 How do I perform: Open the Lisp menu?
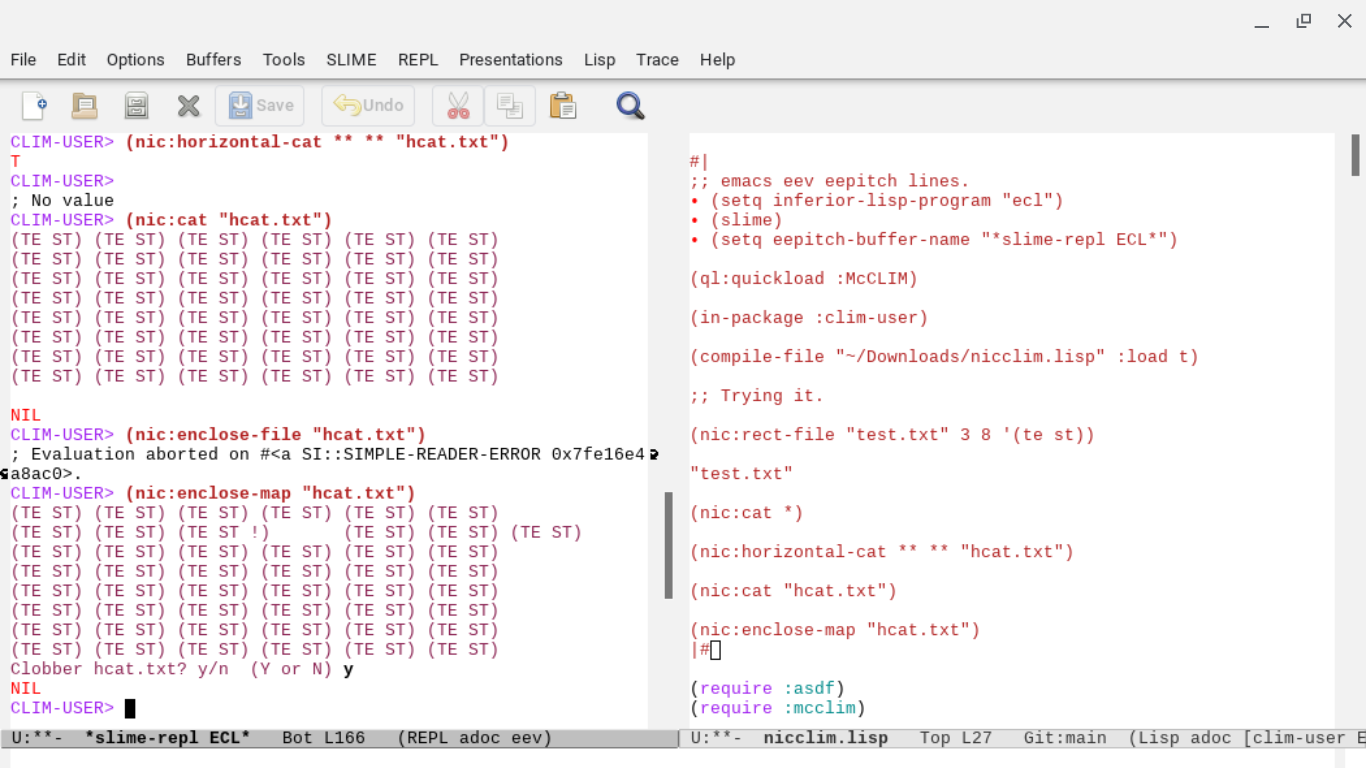600,60
